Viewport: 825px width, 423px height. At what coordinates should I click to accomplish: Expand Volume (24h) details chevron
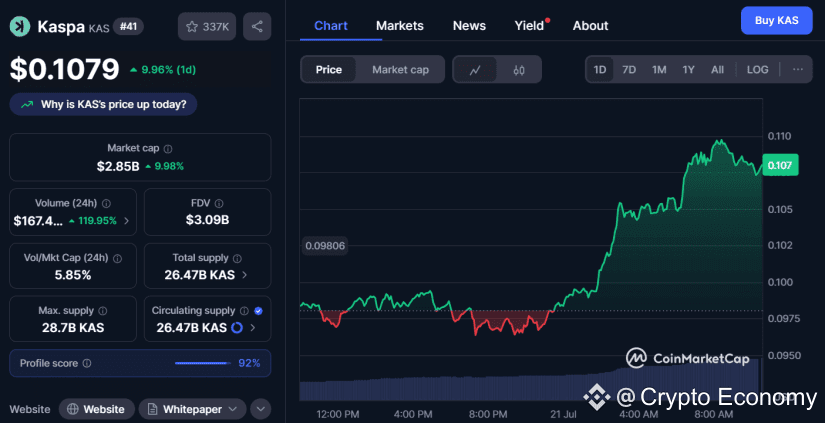click(x=126, y=221)
